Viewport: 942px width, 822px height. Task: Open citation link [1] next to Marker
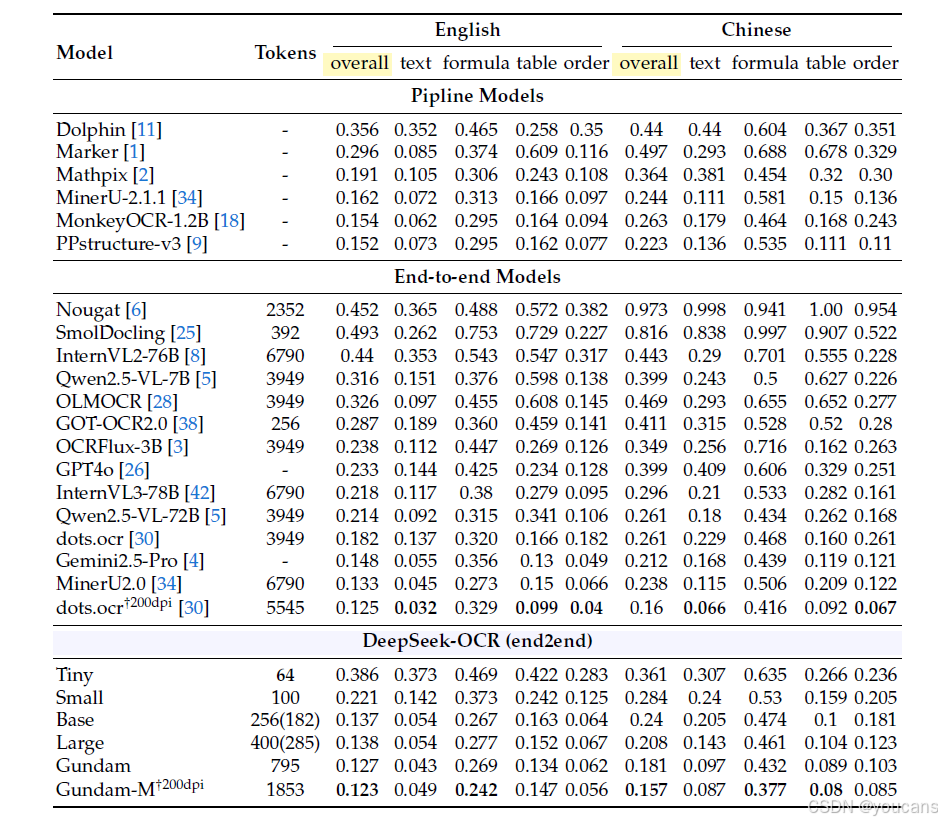click(x=134, y=152)
